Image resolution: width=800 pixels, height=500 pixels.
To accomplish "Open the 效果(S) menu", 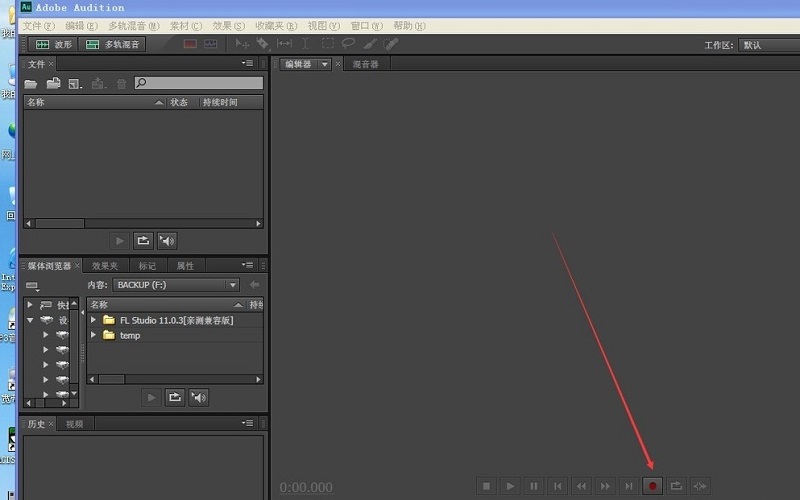I will pyautogui.click(x=229, y=26).
